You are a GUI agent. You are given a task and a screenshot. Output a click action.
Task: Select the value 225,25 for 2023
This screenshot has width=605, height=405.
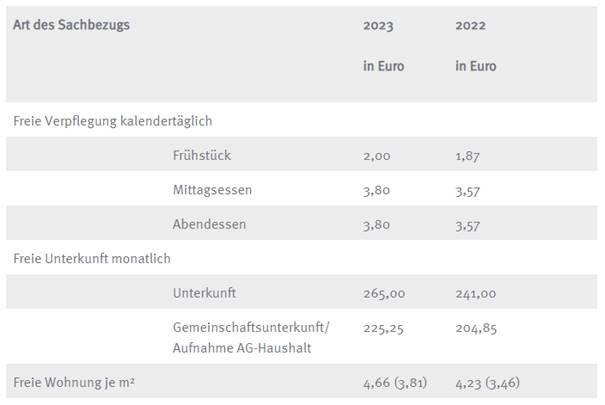click(x=383, y=329)
